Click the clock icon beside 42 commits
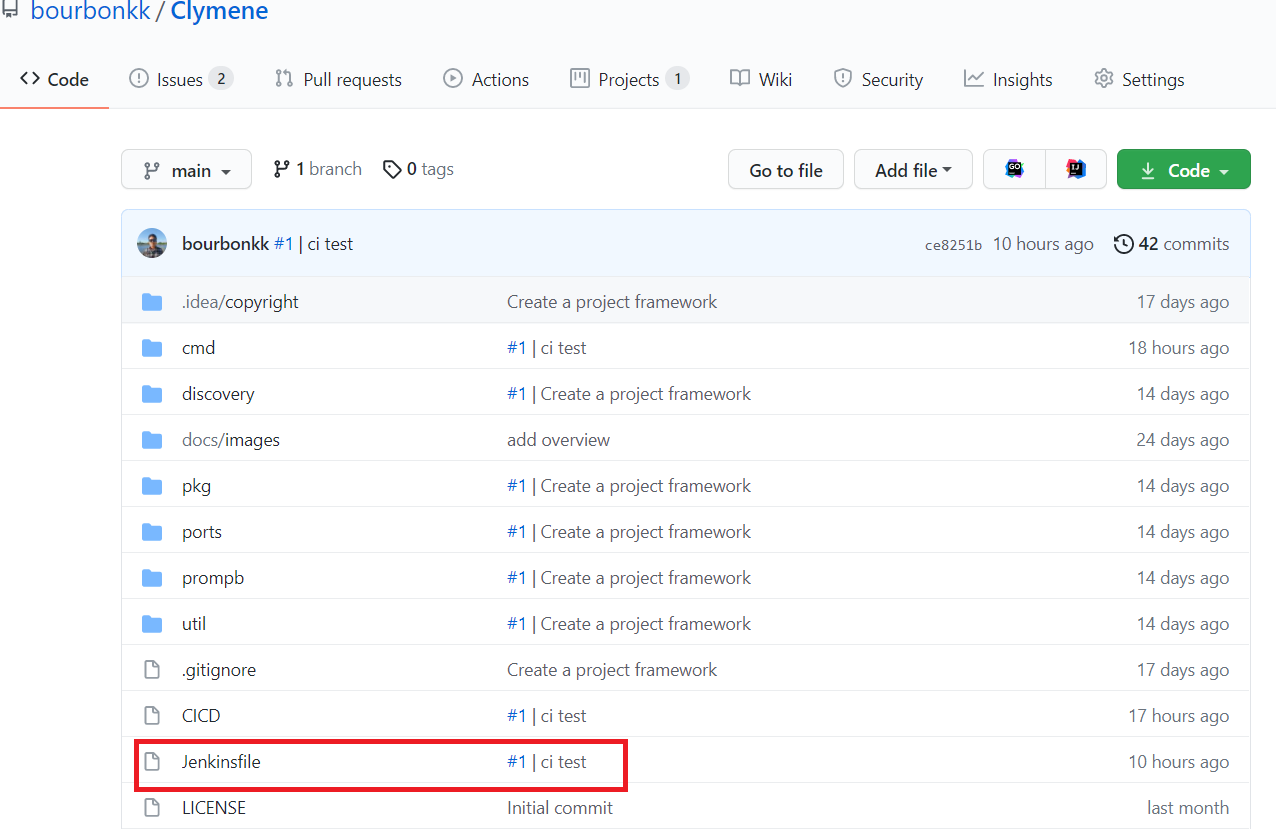 pyautogui.click(x=1123, y=244)
